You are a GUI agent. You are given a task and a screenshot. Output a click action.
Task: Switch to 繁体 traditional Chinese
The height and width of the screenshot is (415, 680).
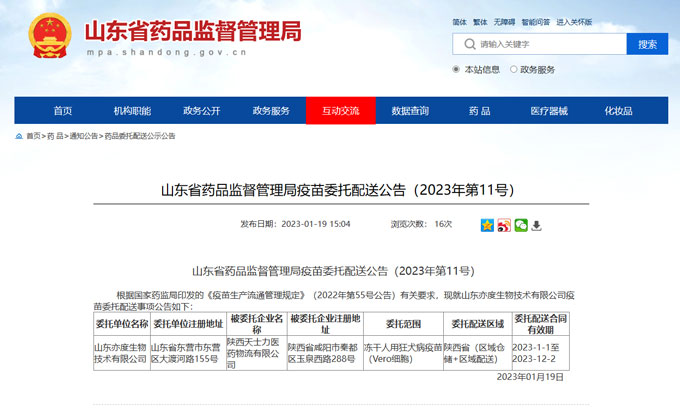coord(481,22)
